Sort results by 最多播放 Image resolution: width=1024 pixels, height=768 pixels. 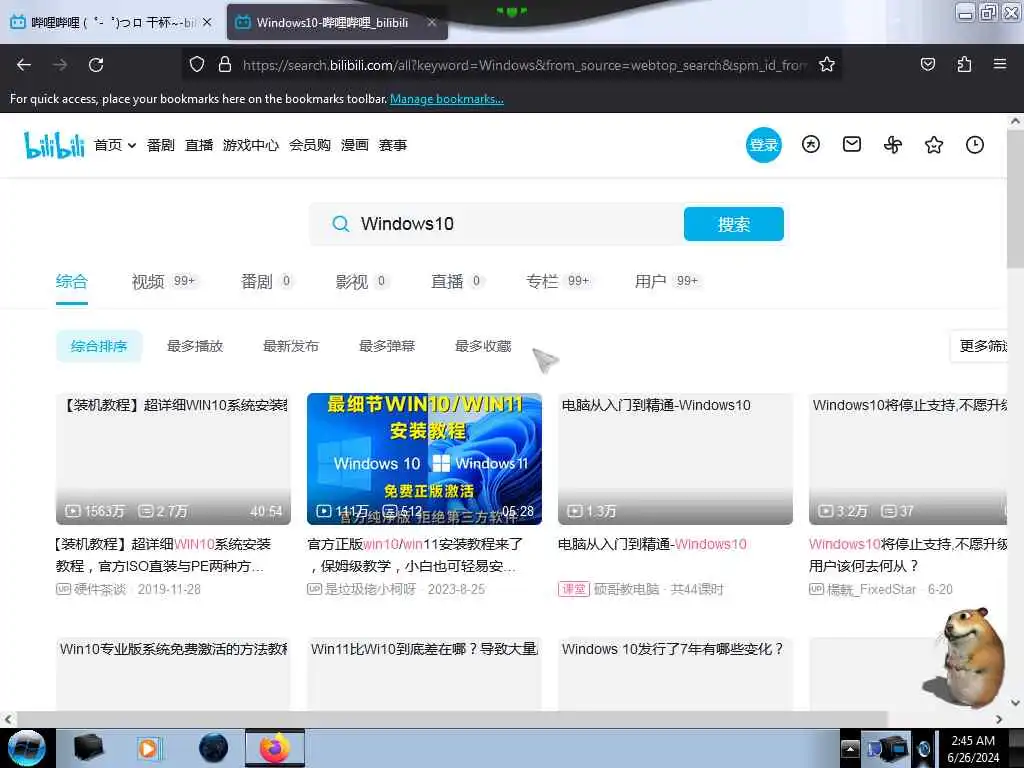point(195,346)
